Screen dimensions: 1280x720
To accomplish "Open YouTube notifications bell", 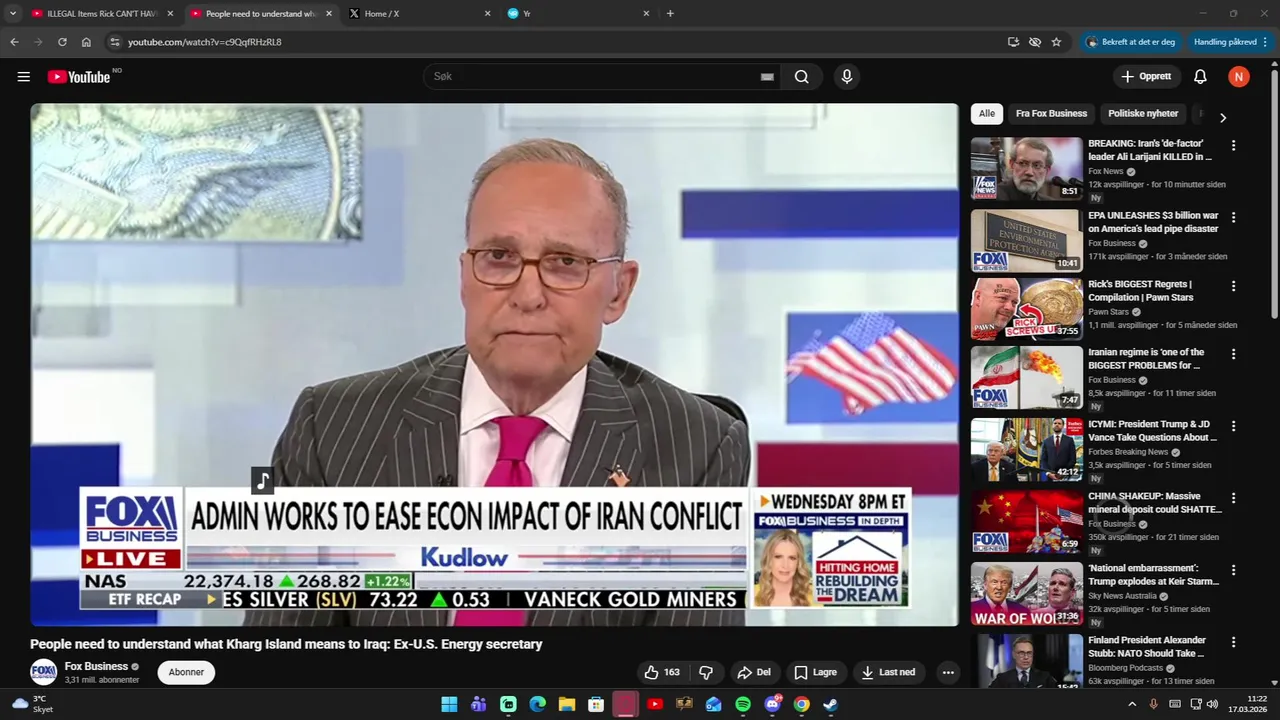I will tap(1200, 77).
